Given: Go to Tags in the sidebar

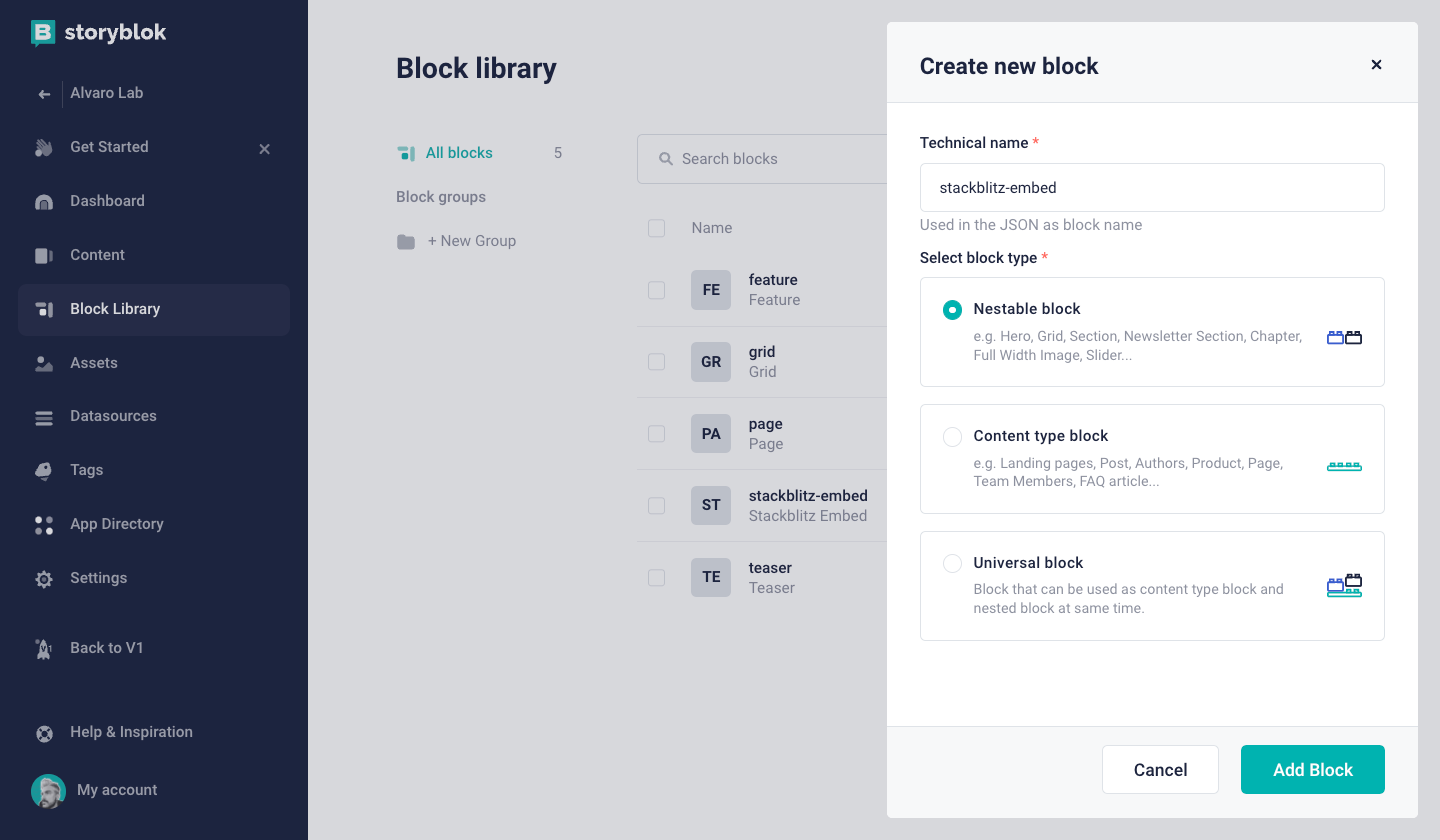Looking at the screenshot, I should 86,470.
